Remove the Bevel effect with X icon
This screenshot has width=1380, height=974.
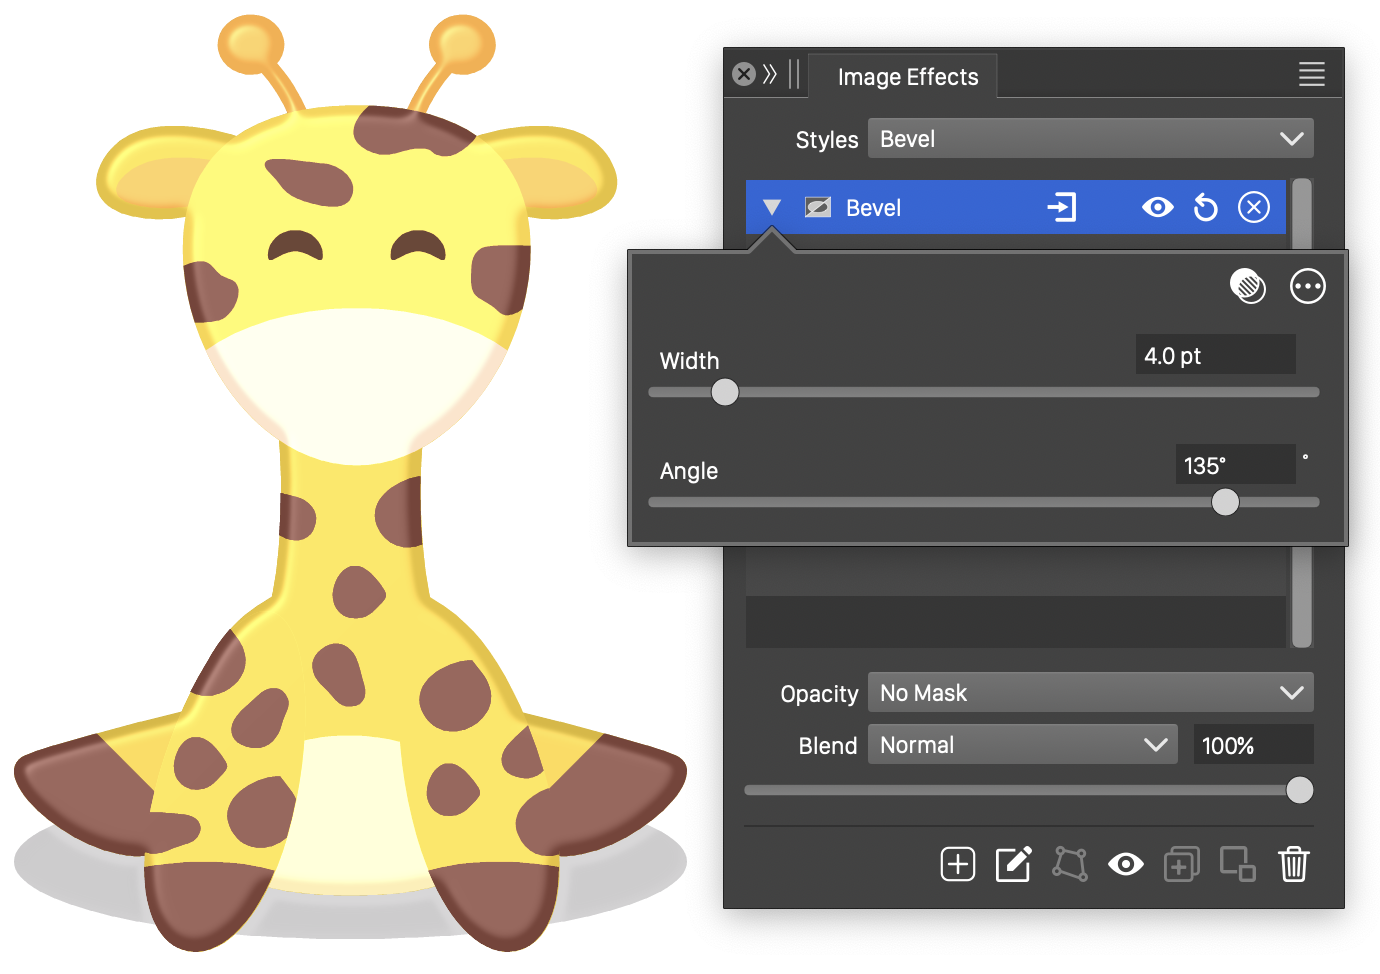pos(1253,208)
